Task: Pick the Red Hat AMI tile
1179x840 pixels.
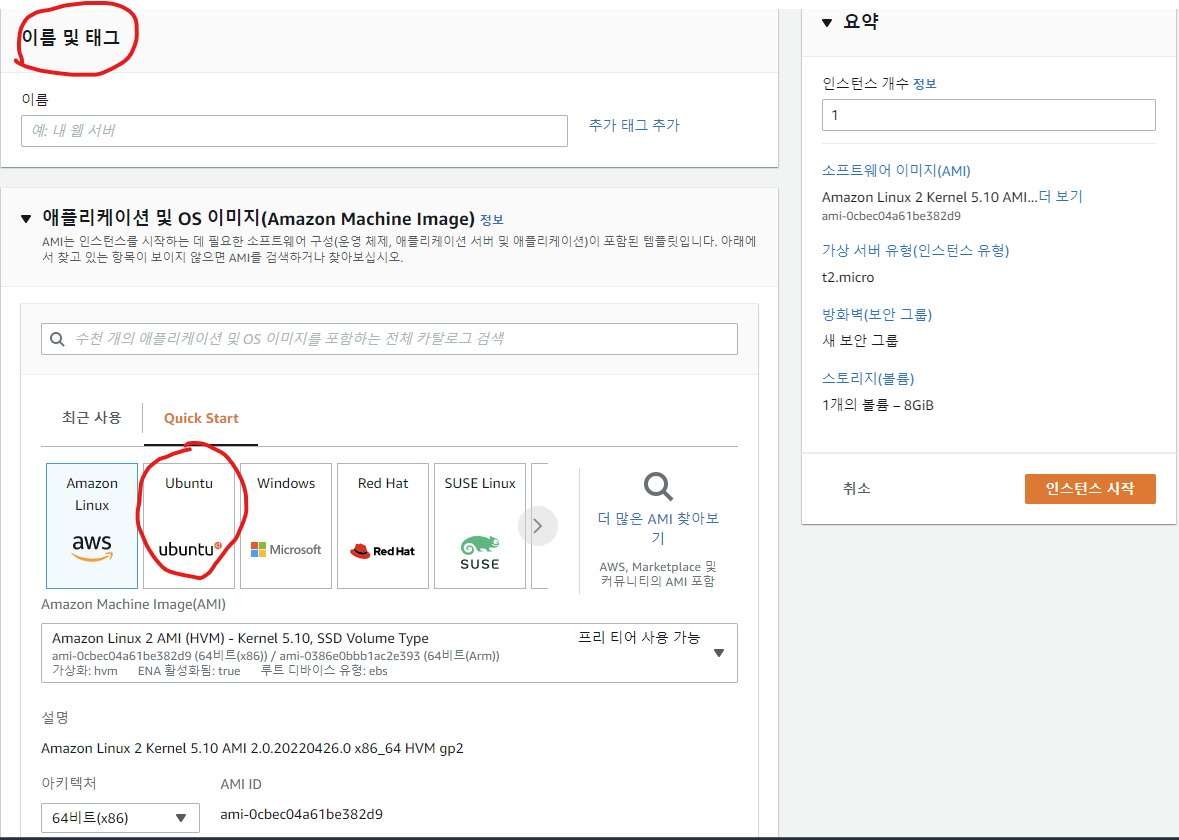Action: [x=383, y=526]
